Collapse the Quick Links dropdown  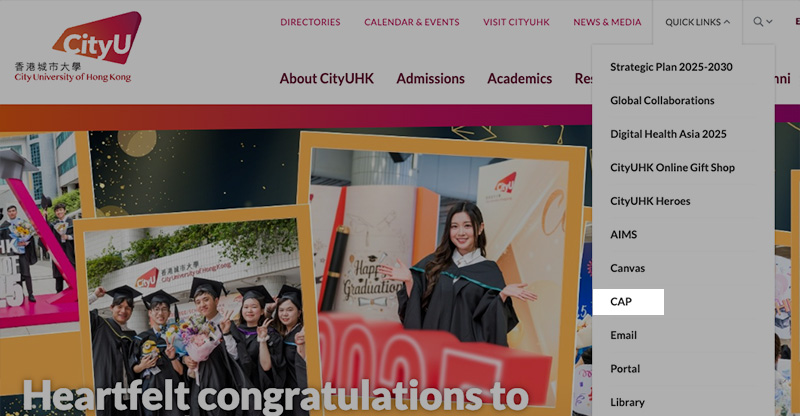[697, 22]
